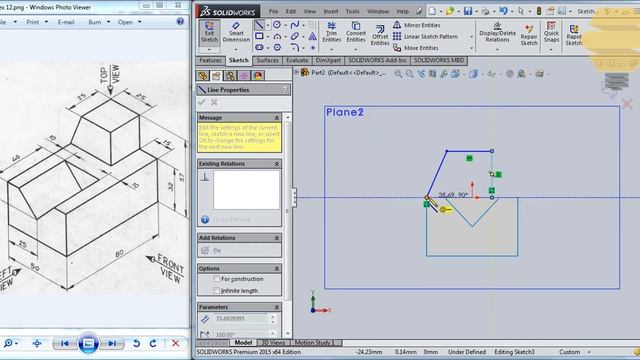Click the Convert Entities tool

(x=356, y=32)
